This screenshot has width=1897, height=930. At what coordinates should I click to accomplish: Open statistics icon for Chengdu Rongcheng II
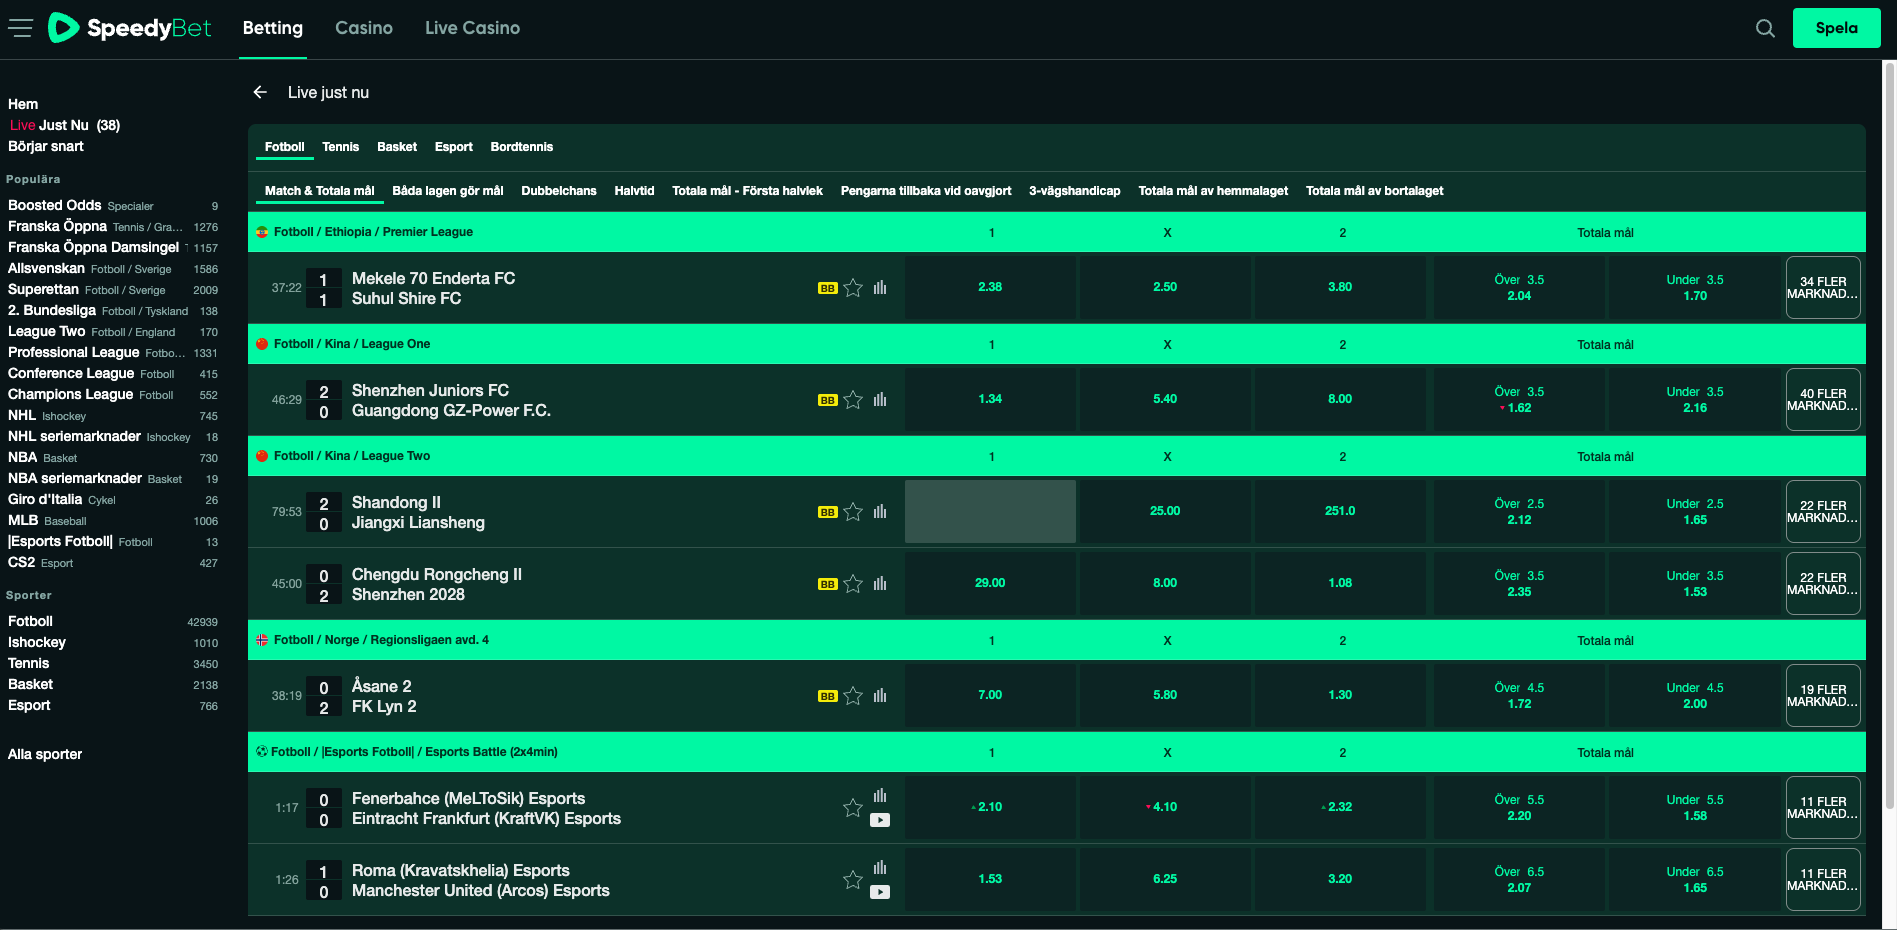tap(880, 584)
